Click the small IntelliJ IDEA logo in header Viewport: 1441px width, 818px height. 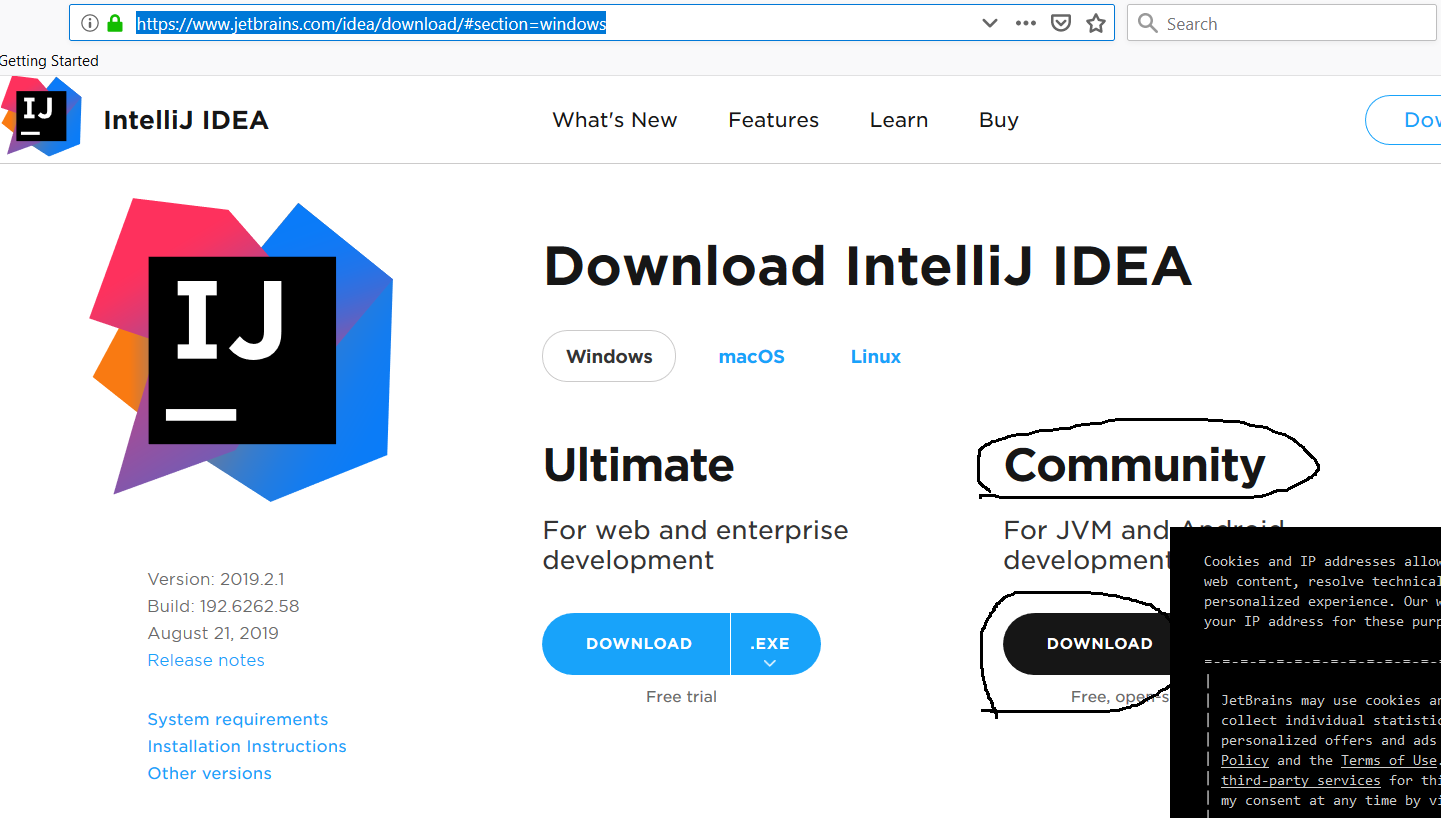(x=41, y=117)
